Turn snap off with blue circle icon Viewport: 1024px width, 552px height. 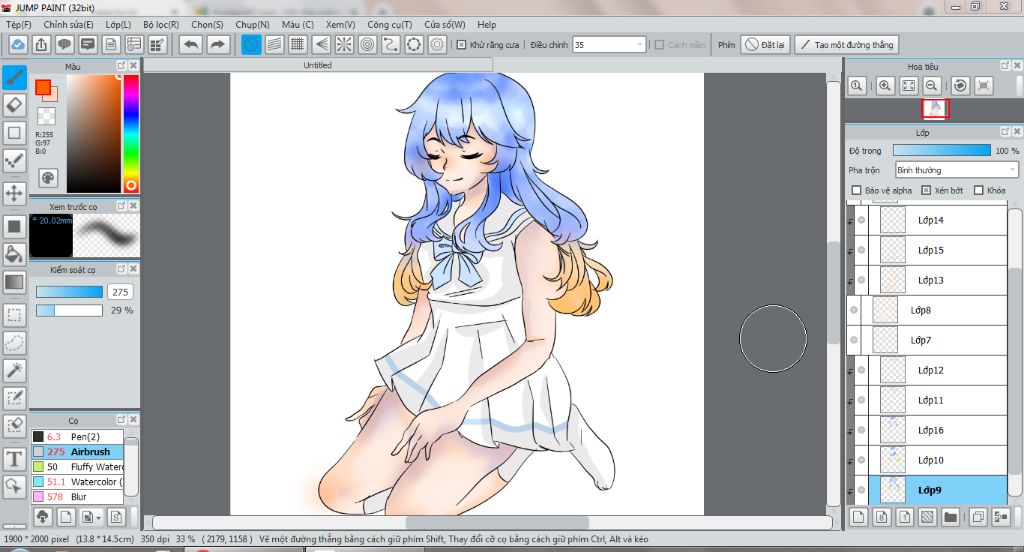pos(251,44)
